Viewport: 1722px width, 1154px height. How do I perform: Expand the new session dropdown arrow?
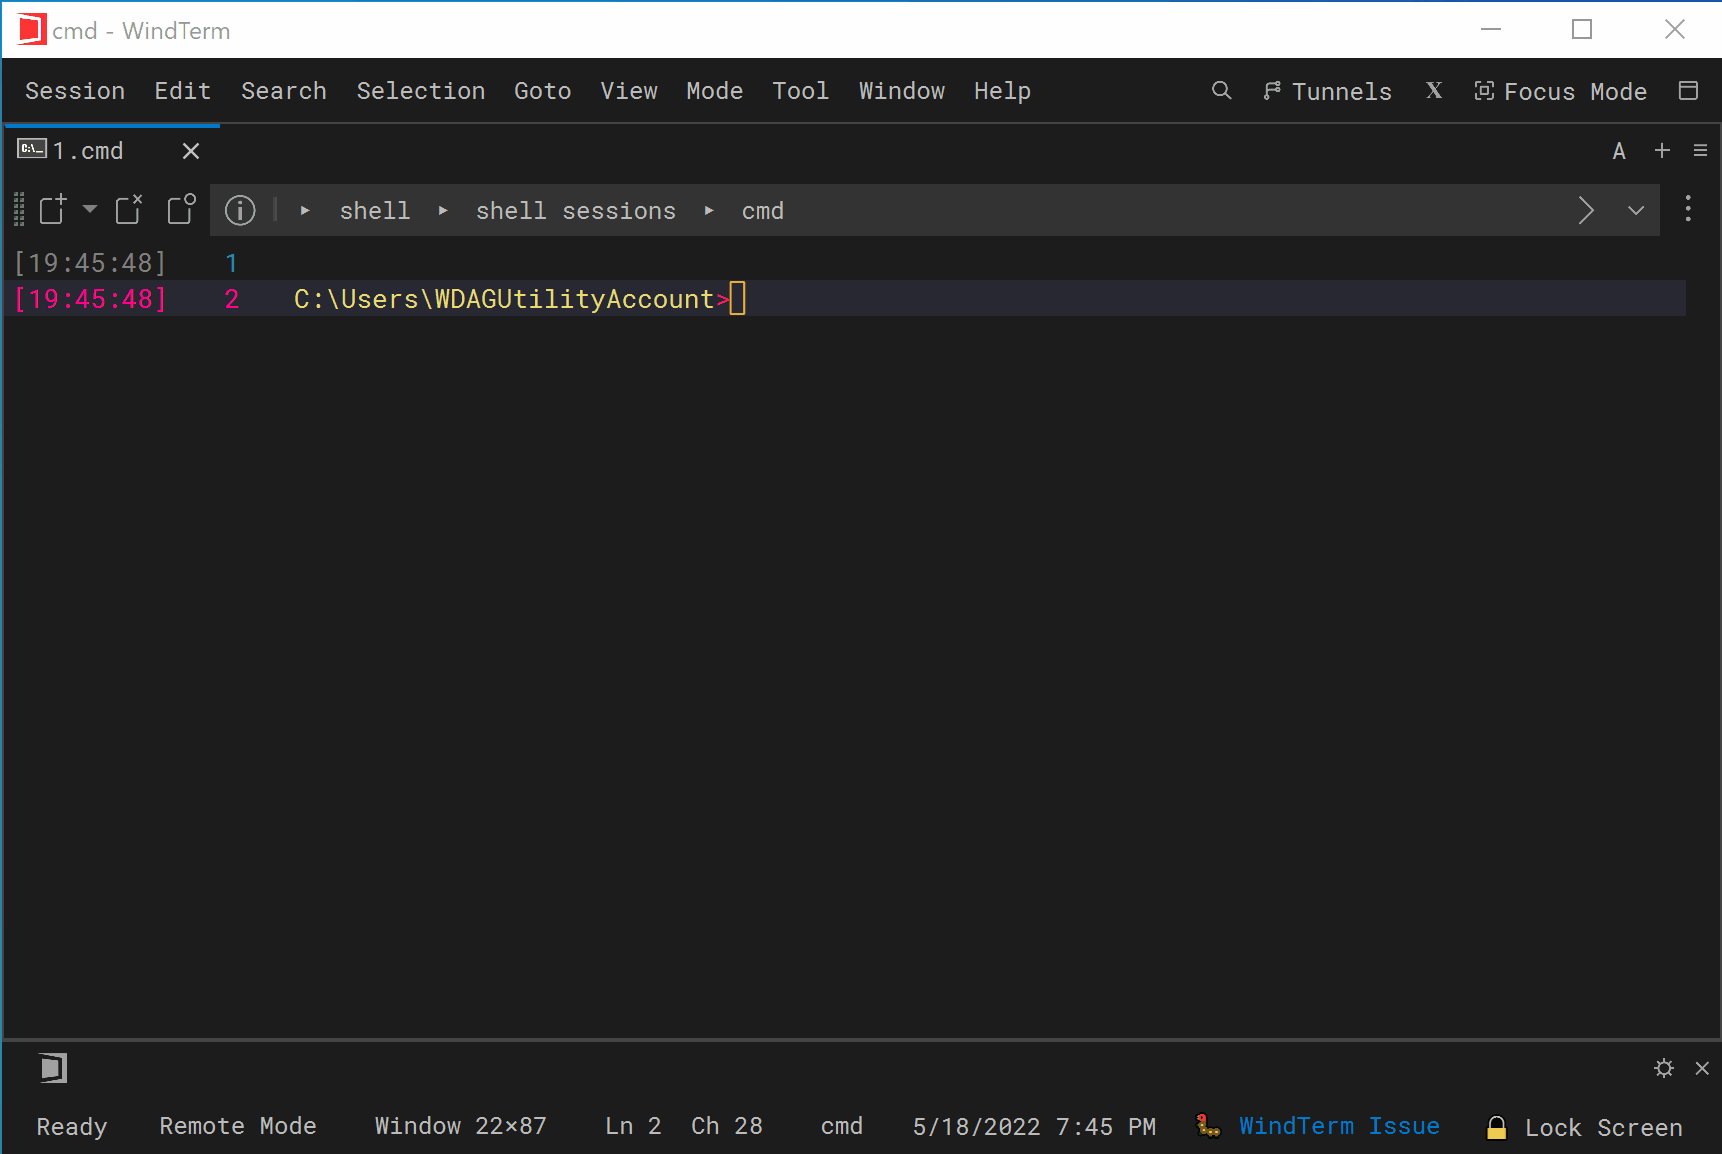click(90, 209)
